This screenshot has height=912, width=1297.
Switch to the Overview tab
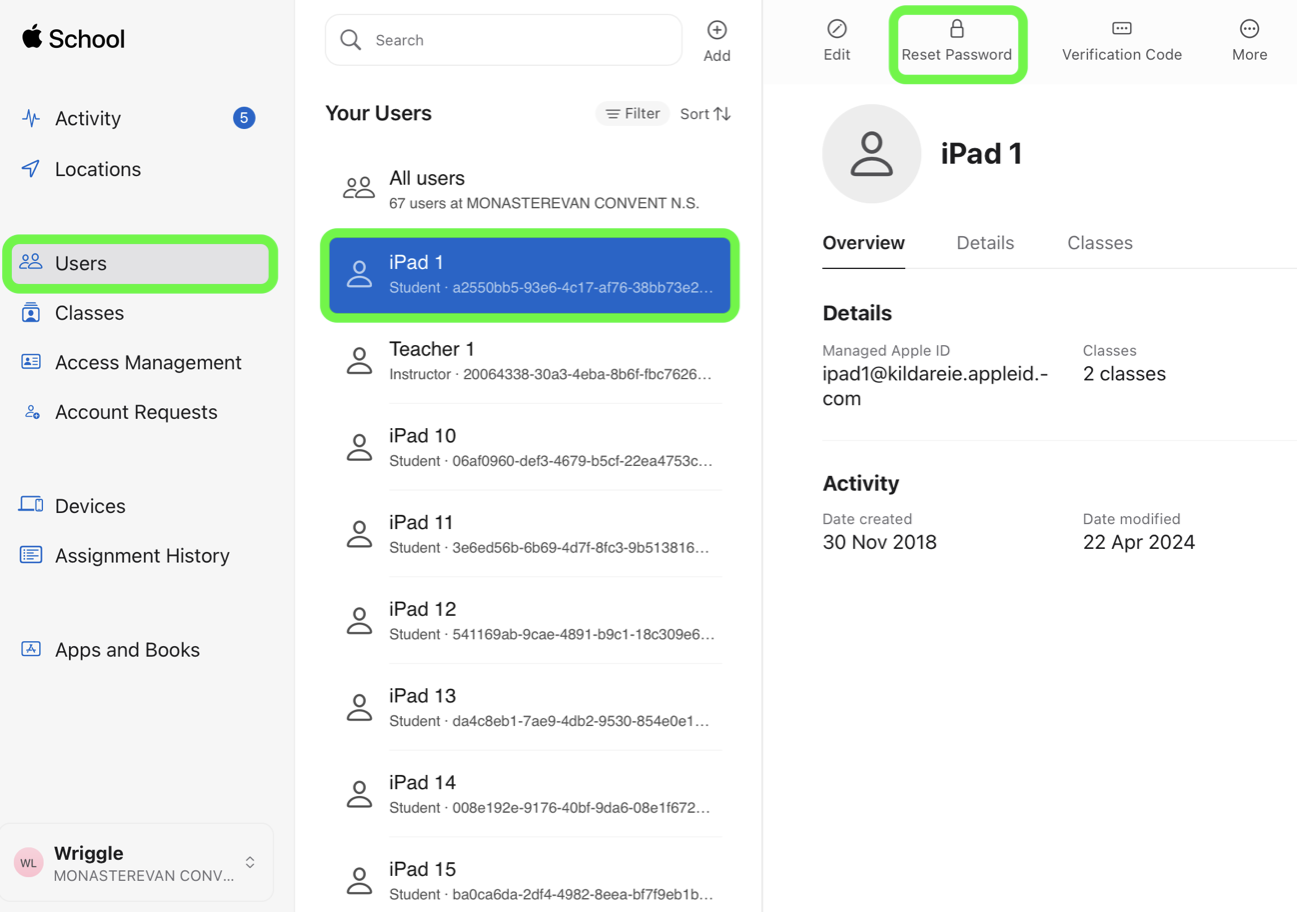pyautogui.click(x=864, y=243)
